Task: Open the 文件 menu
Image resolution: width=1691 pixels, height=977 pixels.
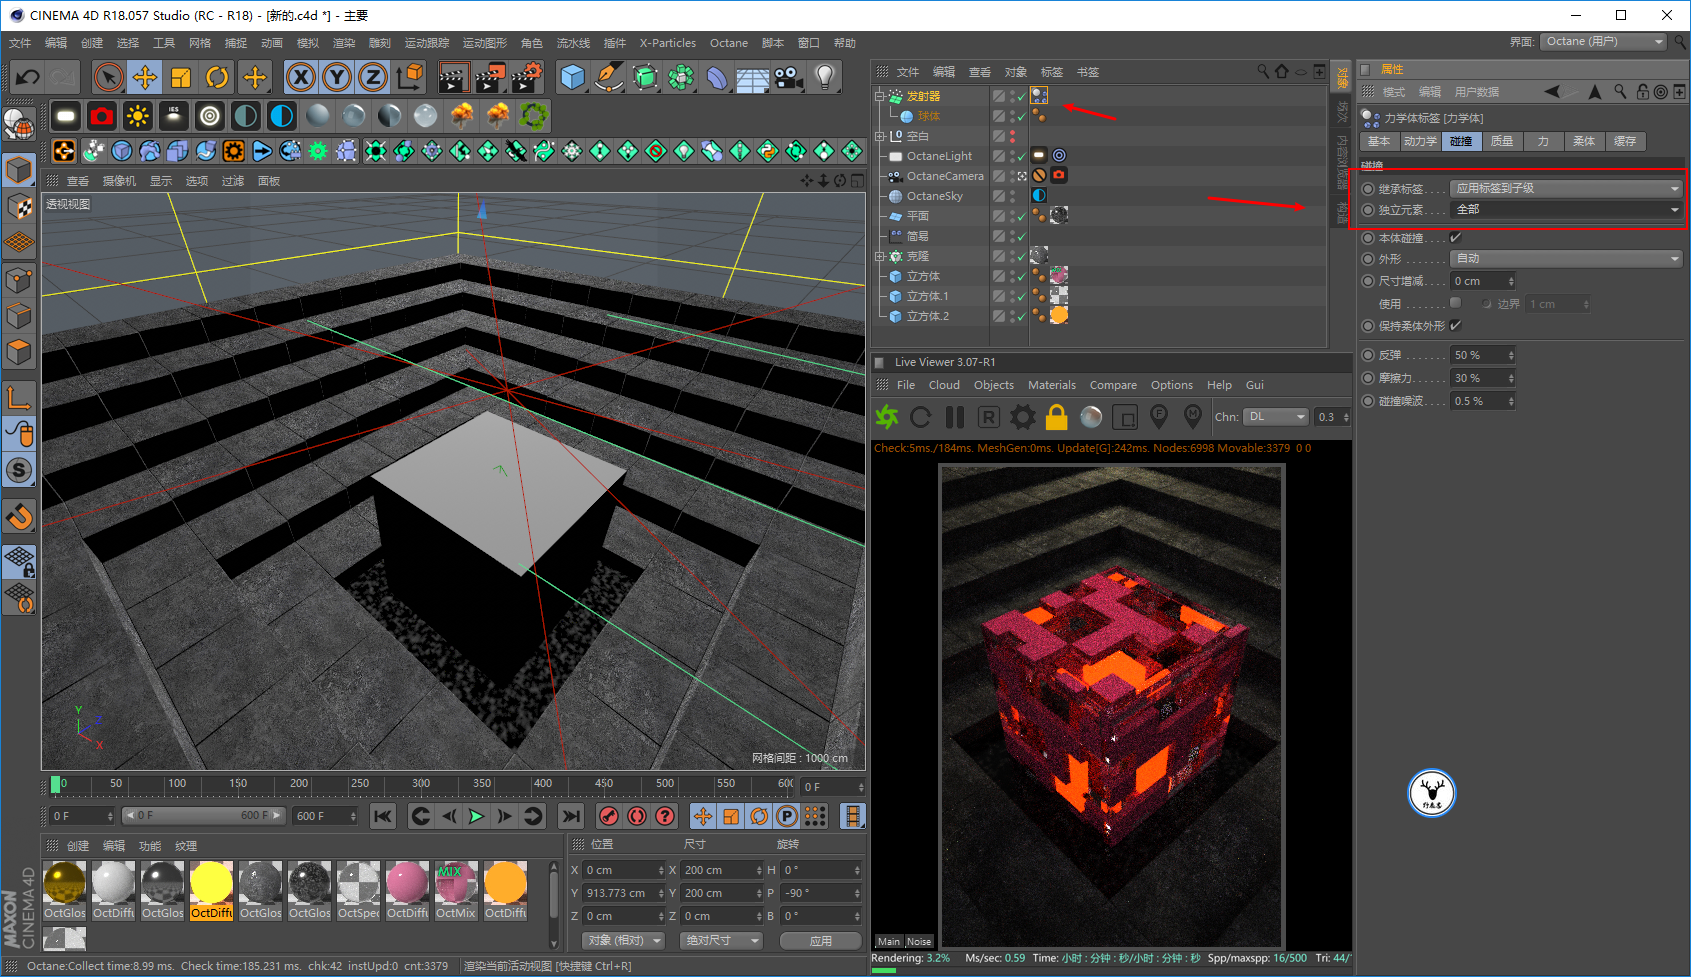Action: point(20,43)
